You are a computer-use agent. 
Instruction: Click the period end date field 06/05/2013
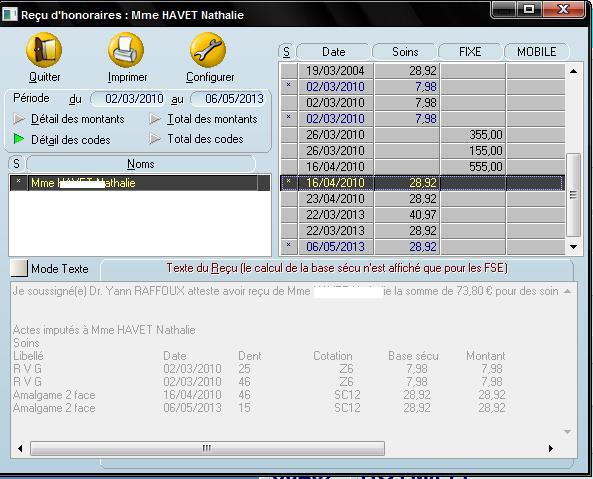point(228,99)
